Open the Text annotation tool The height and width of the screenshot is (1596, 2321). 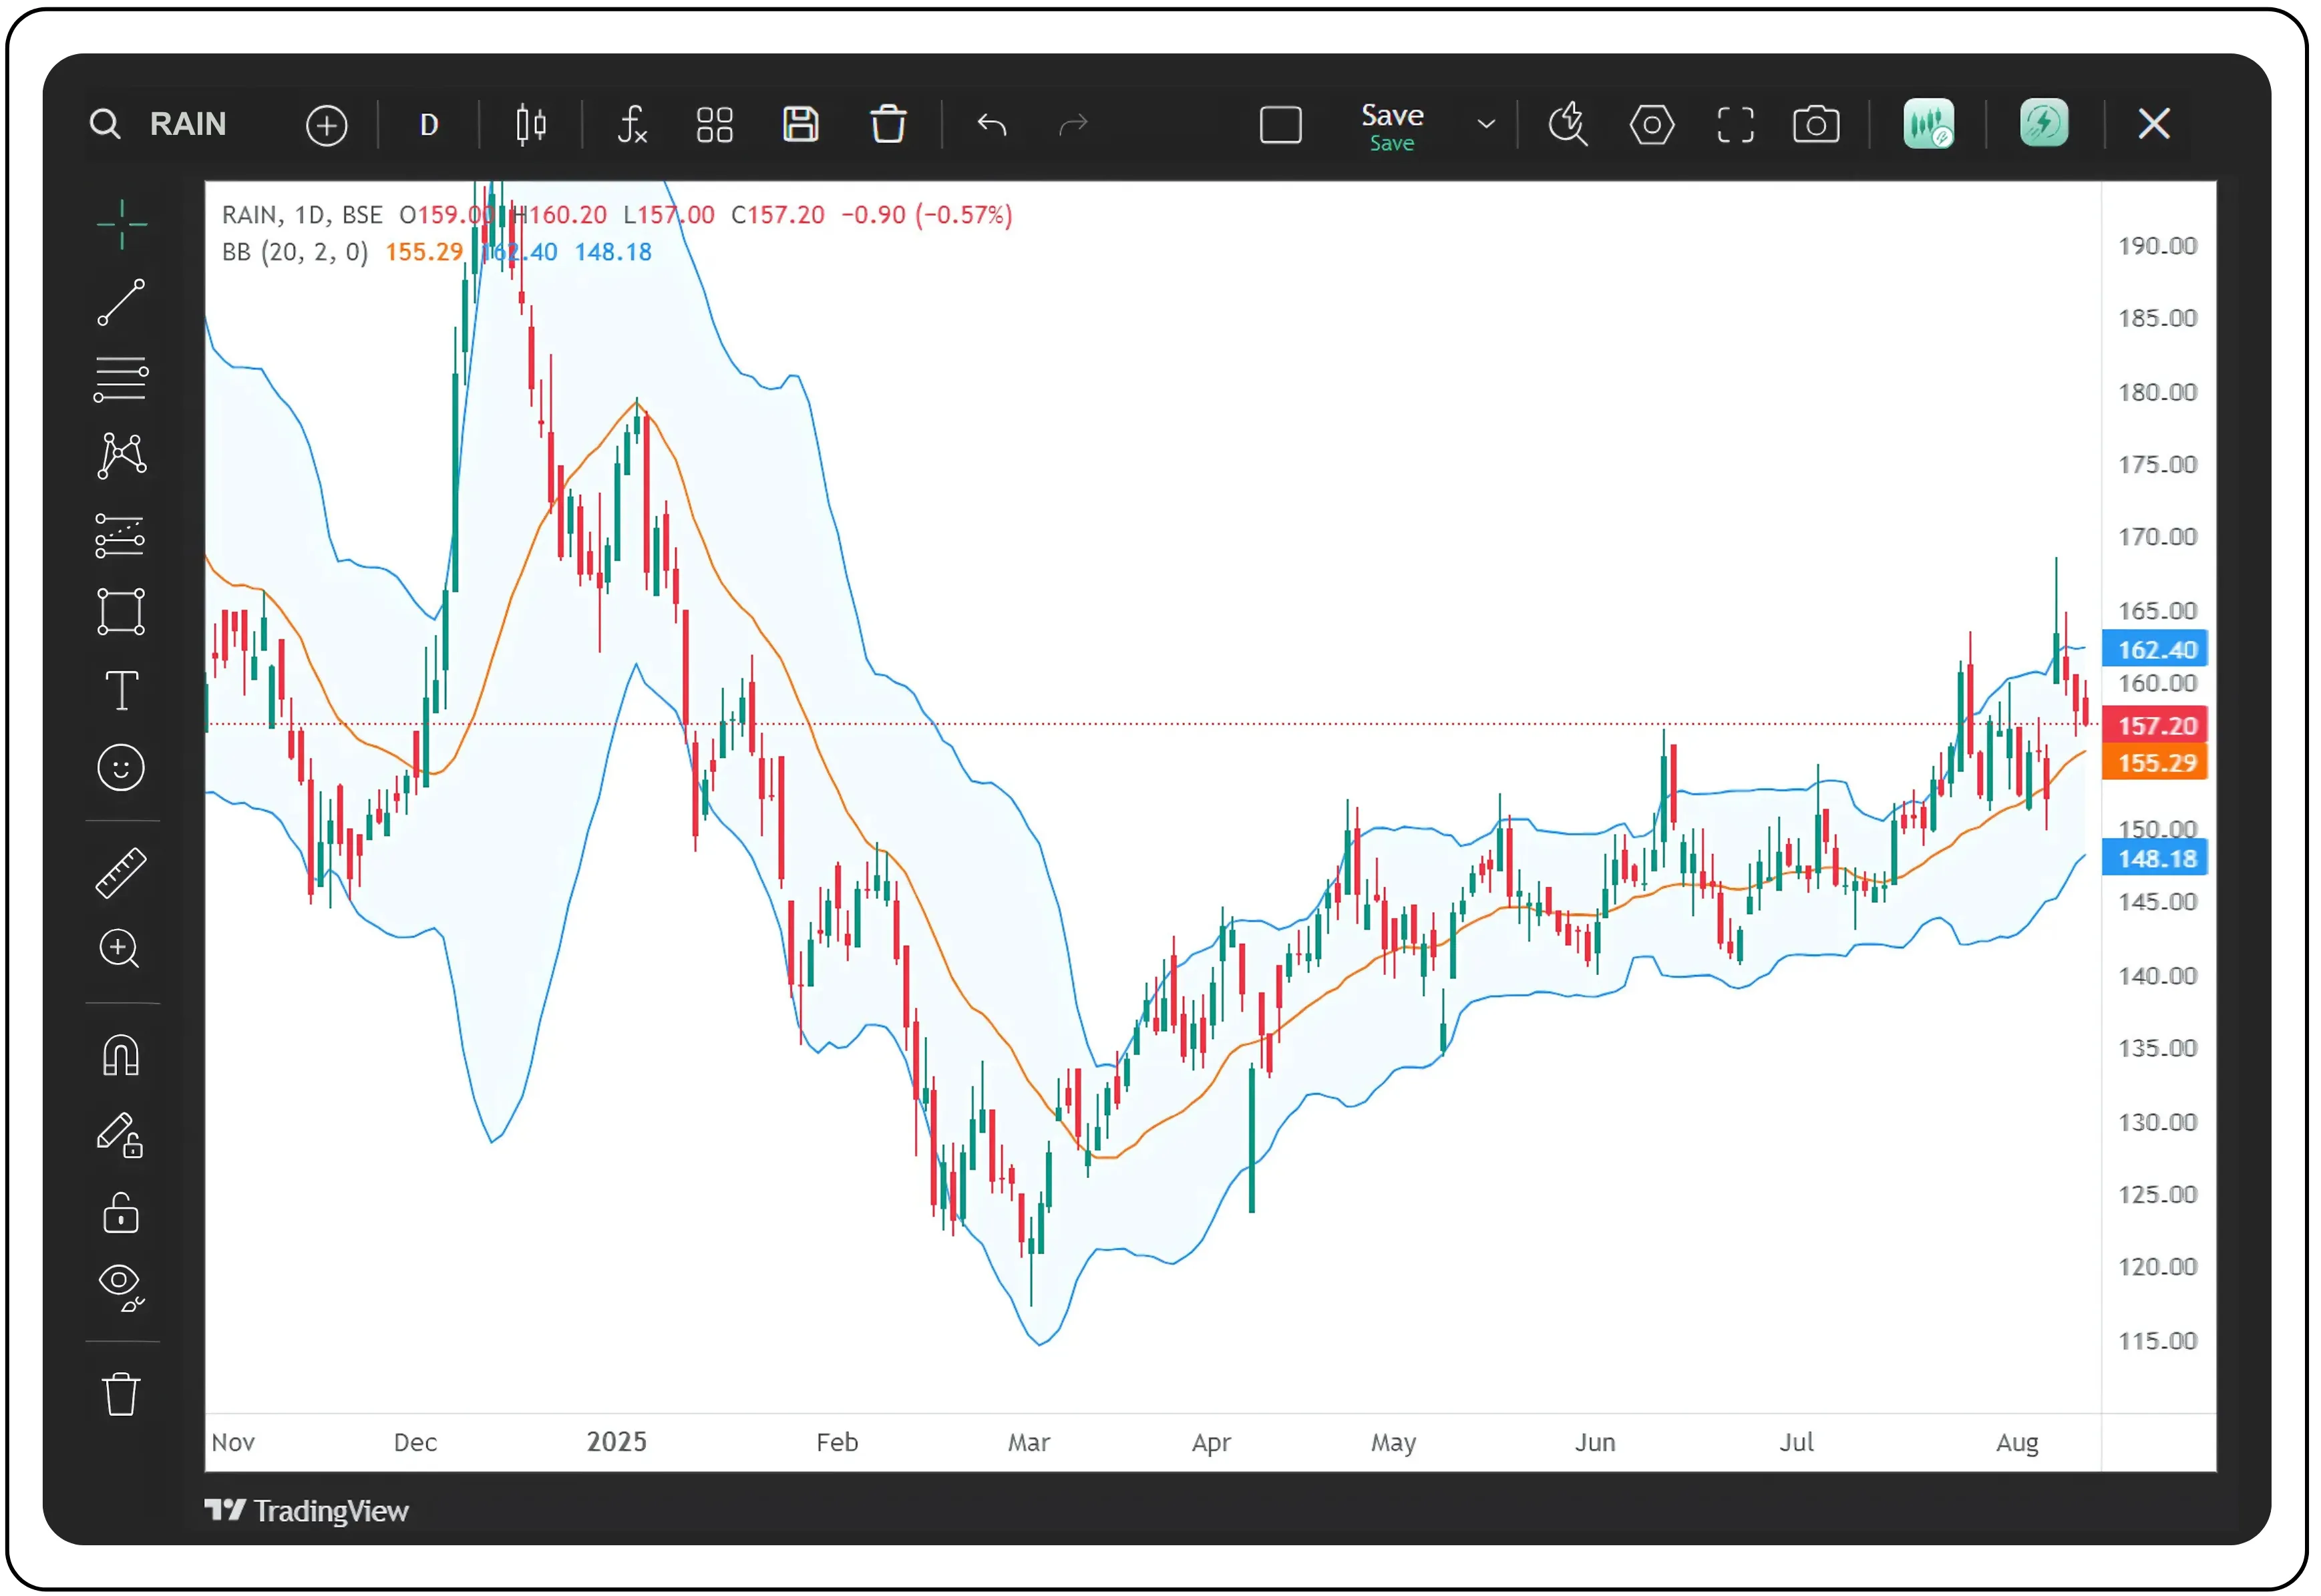click(x=121, y=690)
